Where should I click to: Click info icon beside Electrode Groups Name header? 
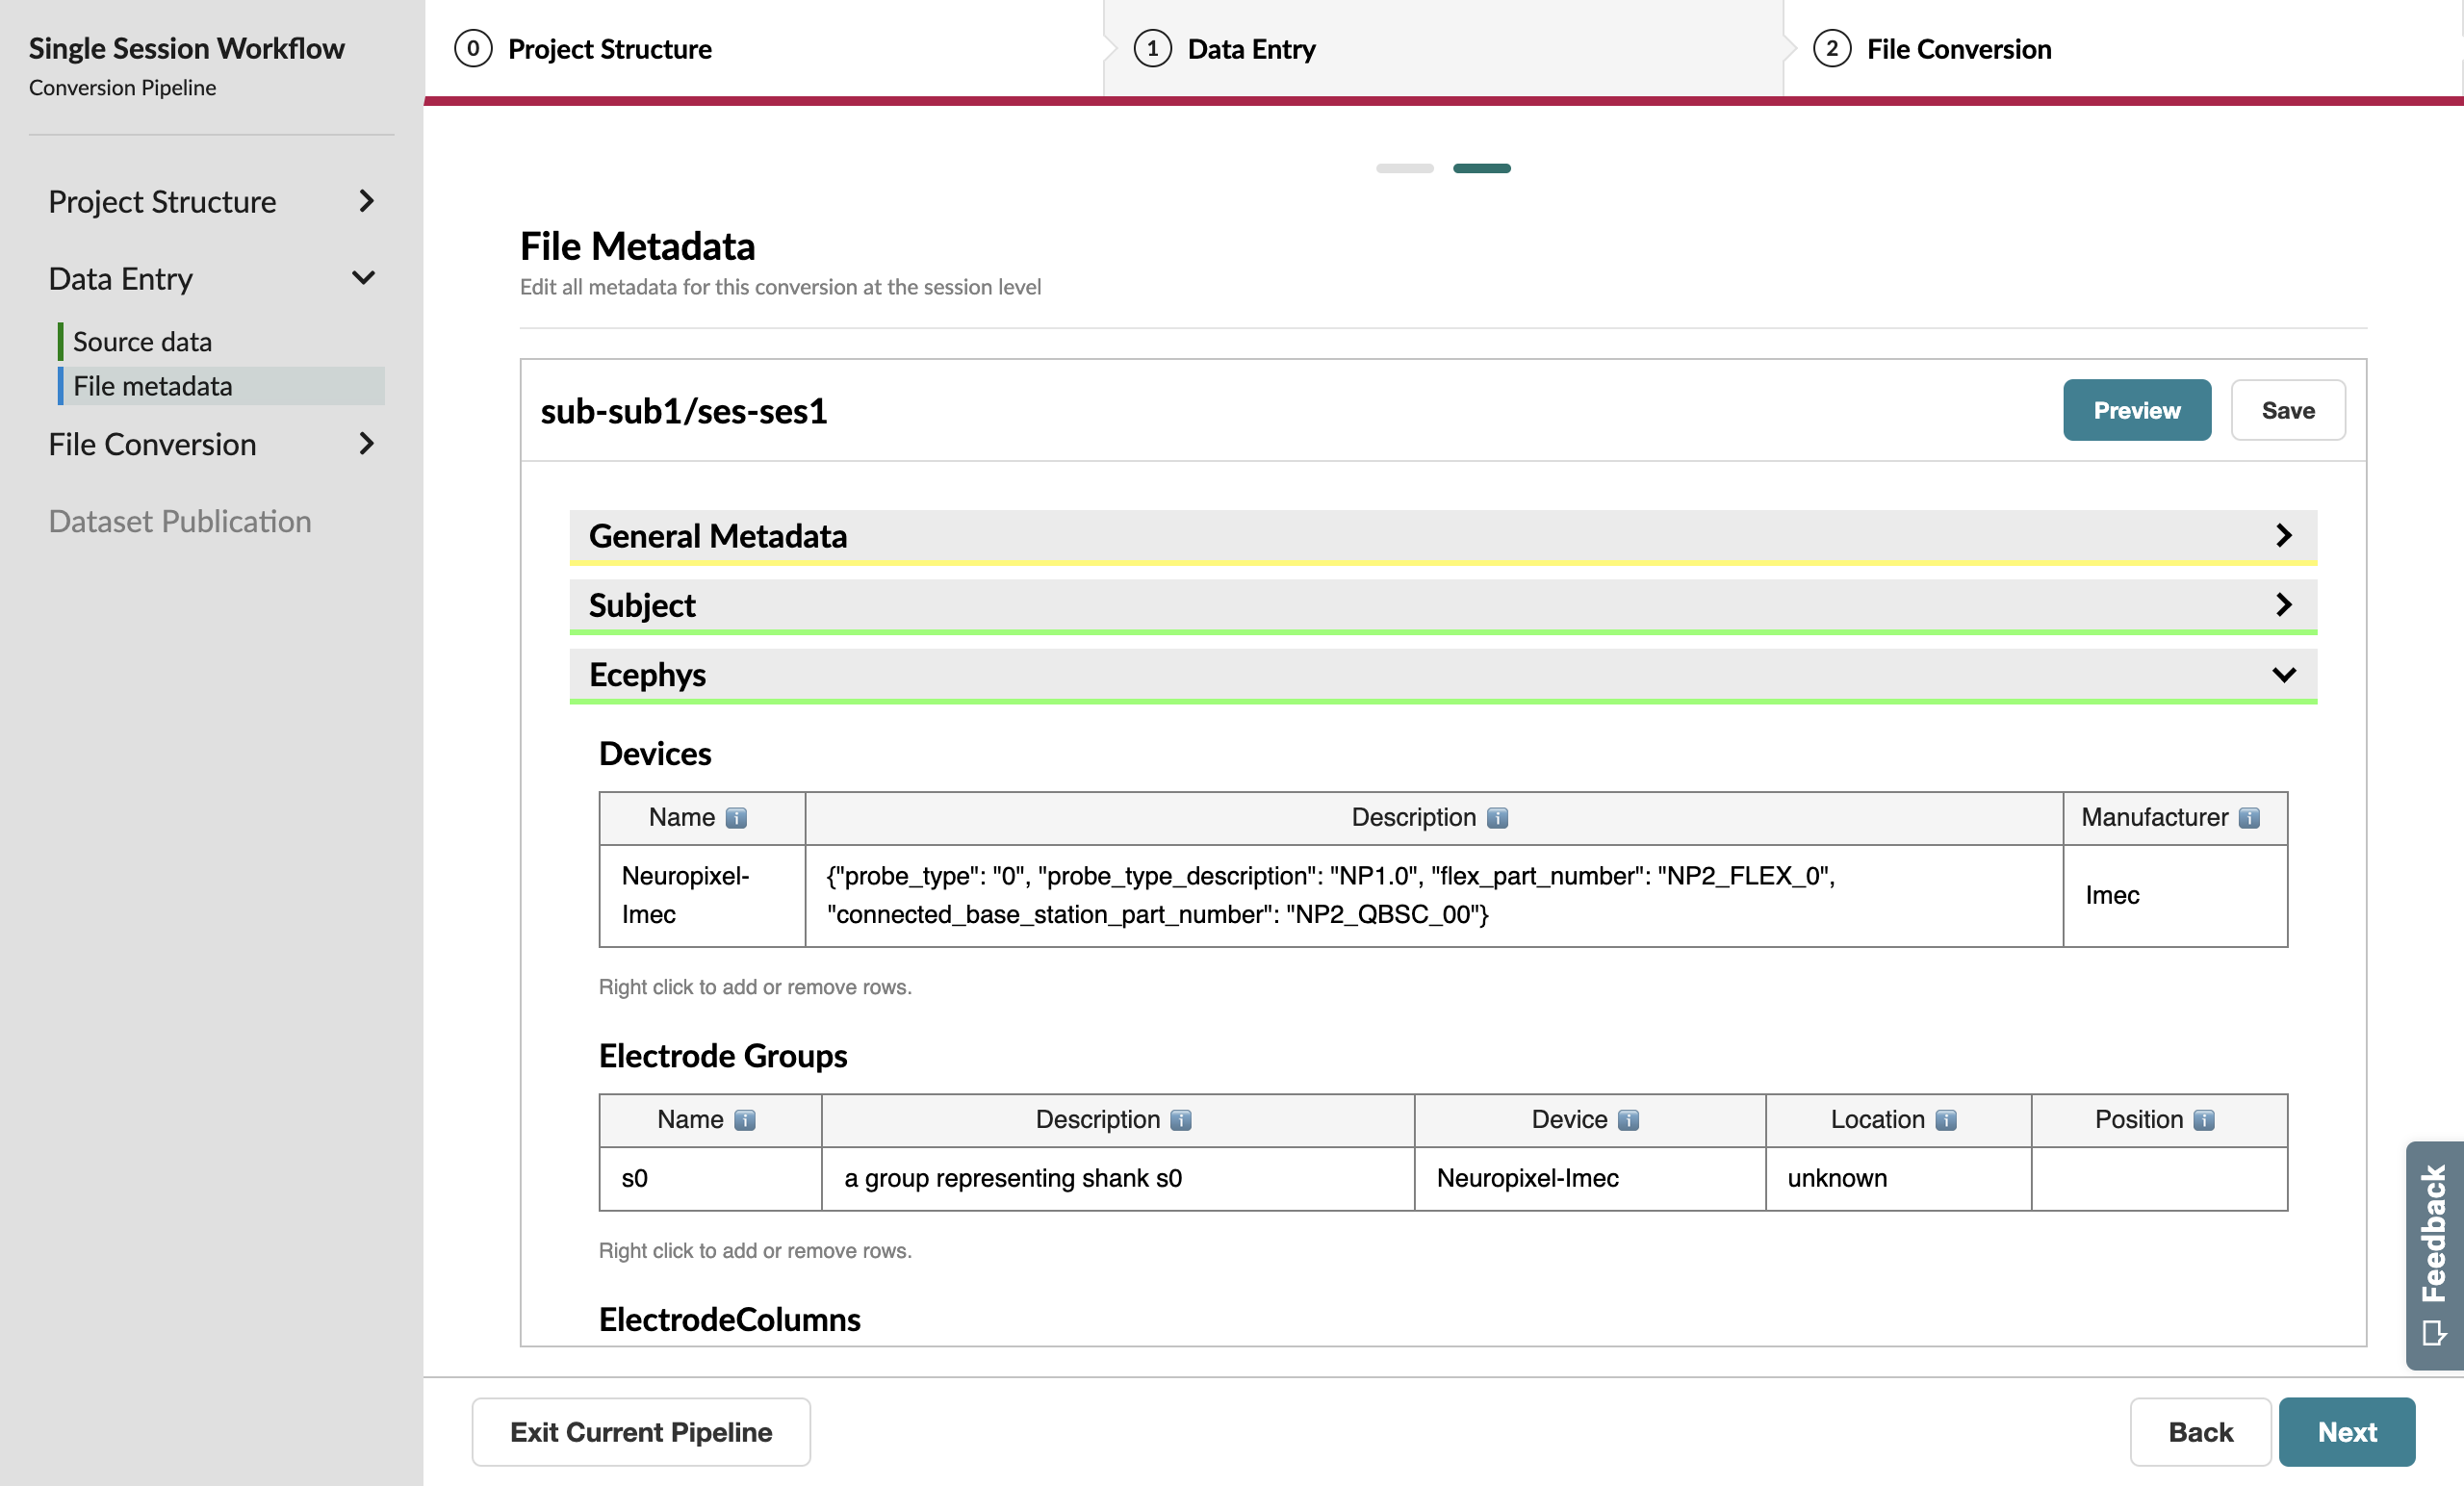click(745, 1120)
